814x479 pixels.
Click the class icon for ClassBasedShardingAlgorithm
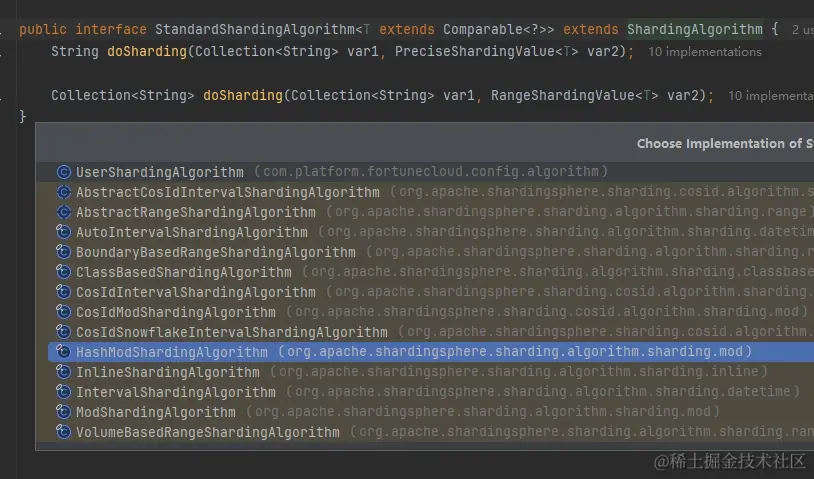(x=63, y=272)
